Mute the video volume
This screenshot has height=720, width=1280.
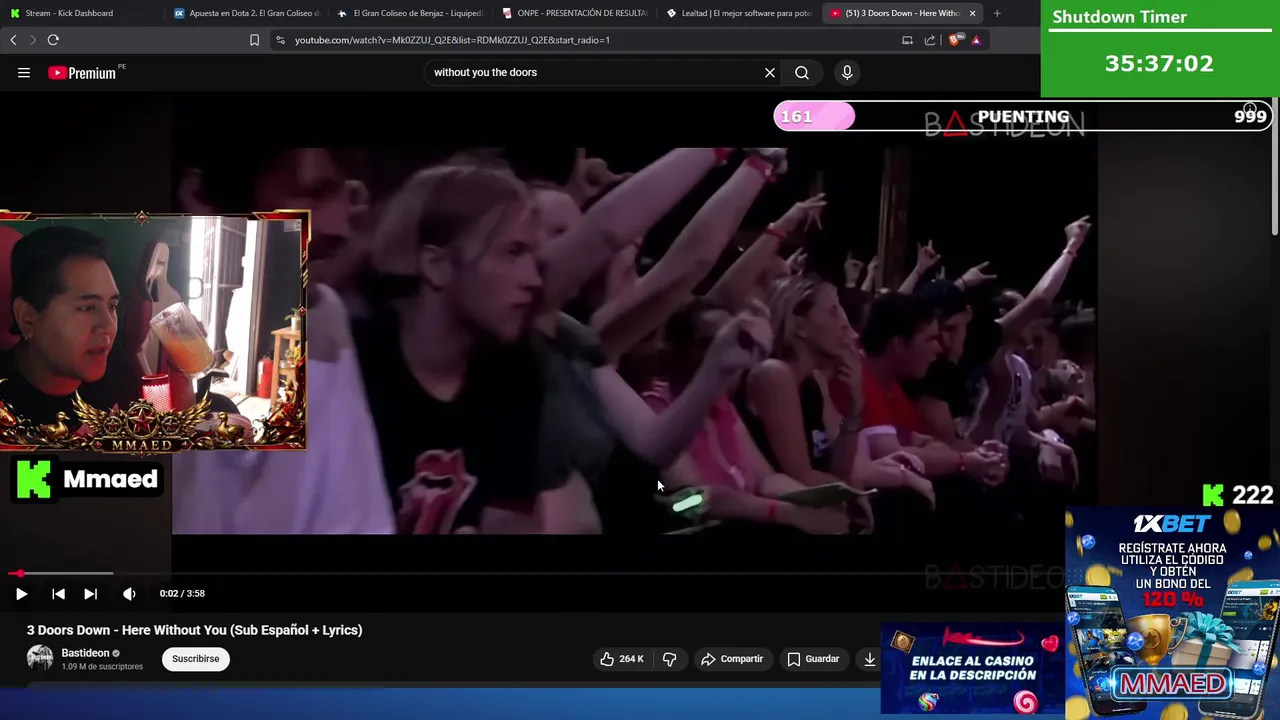click(x=129, y=593)
